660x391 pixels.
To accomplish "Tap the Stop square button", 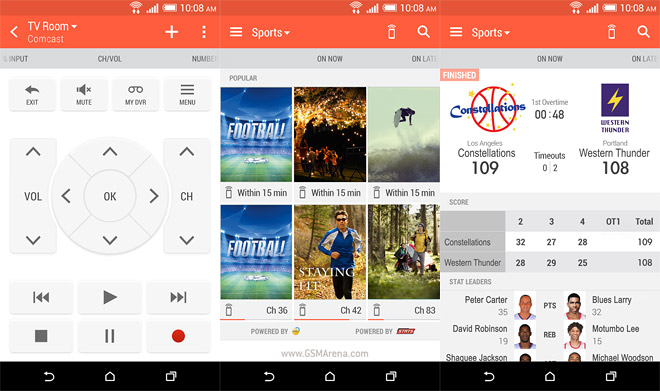I will pos(41,336).
